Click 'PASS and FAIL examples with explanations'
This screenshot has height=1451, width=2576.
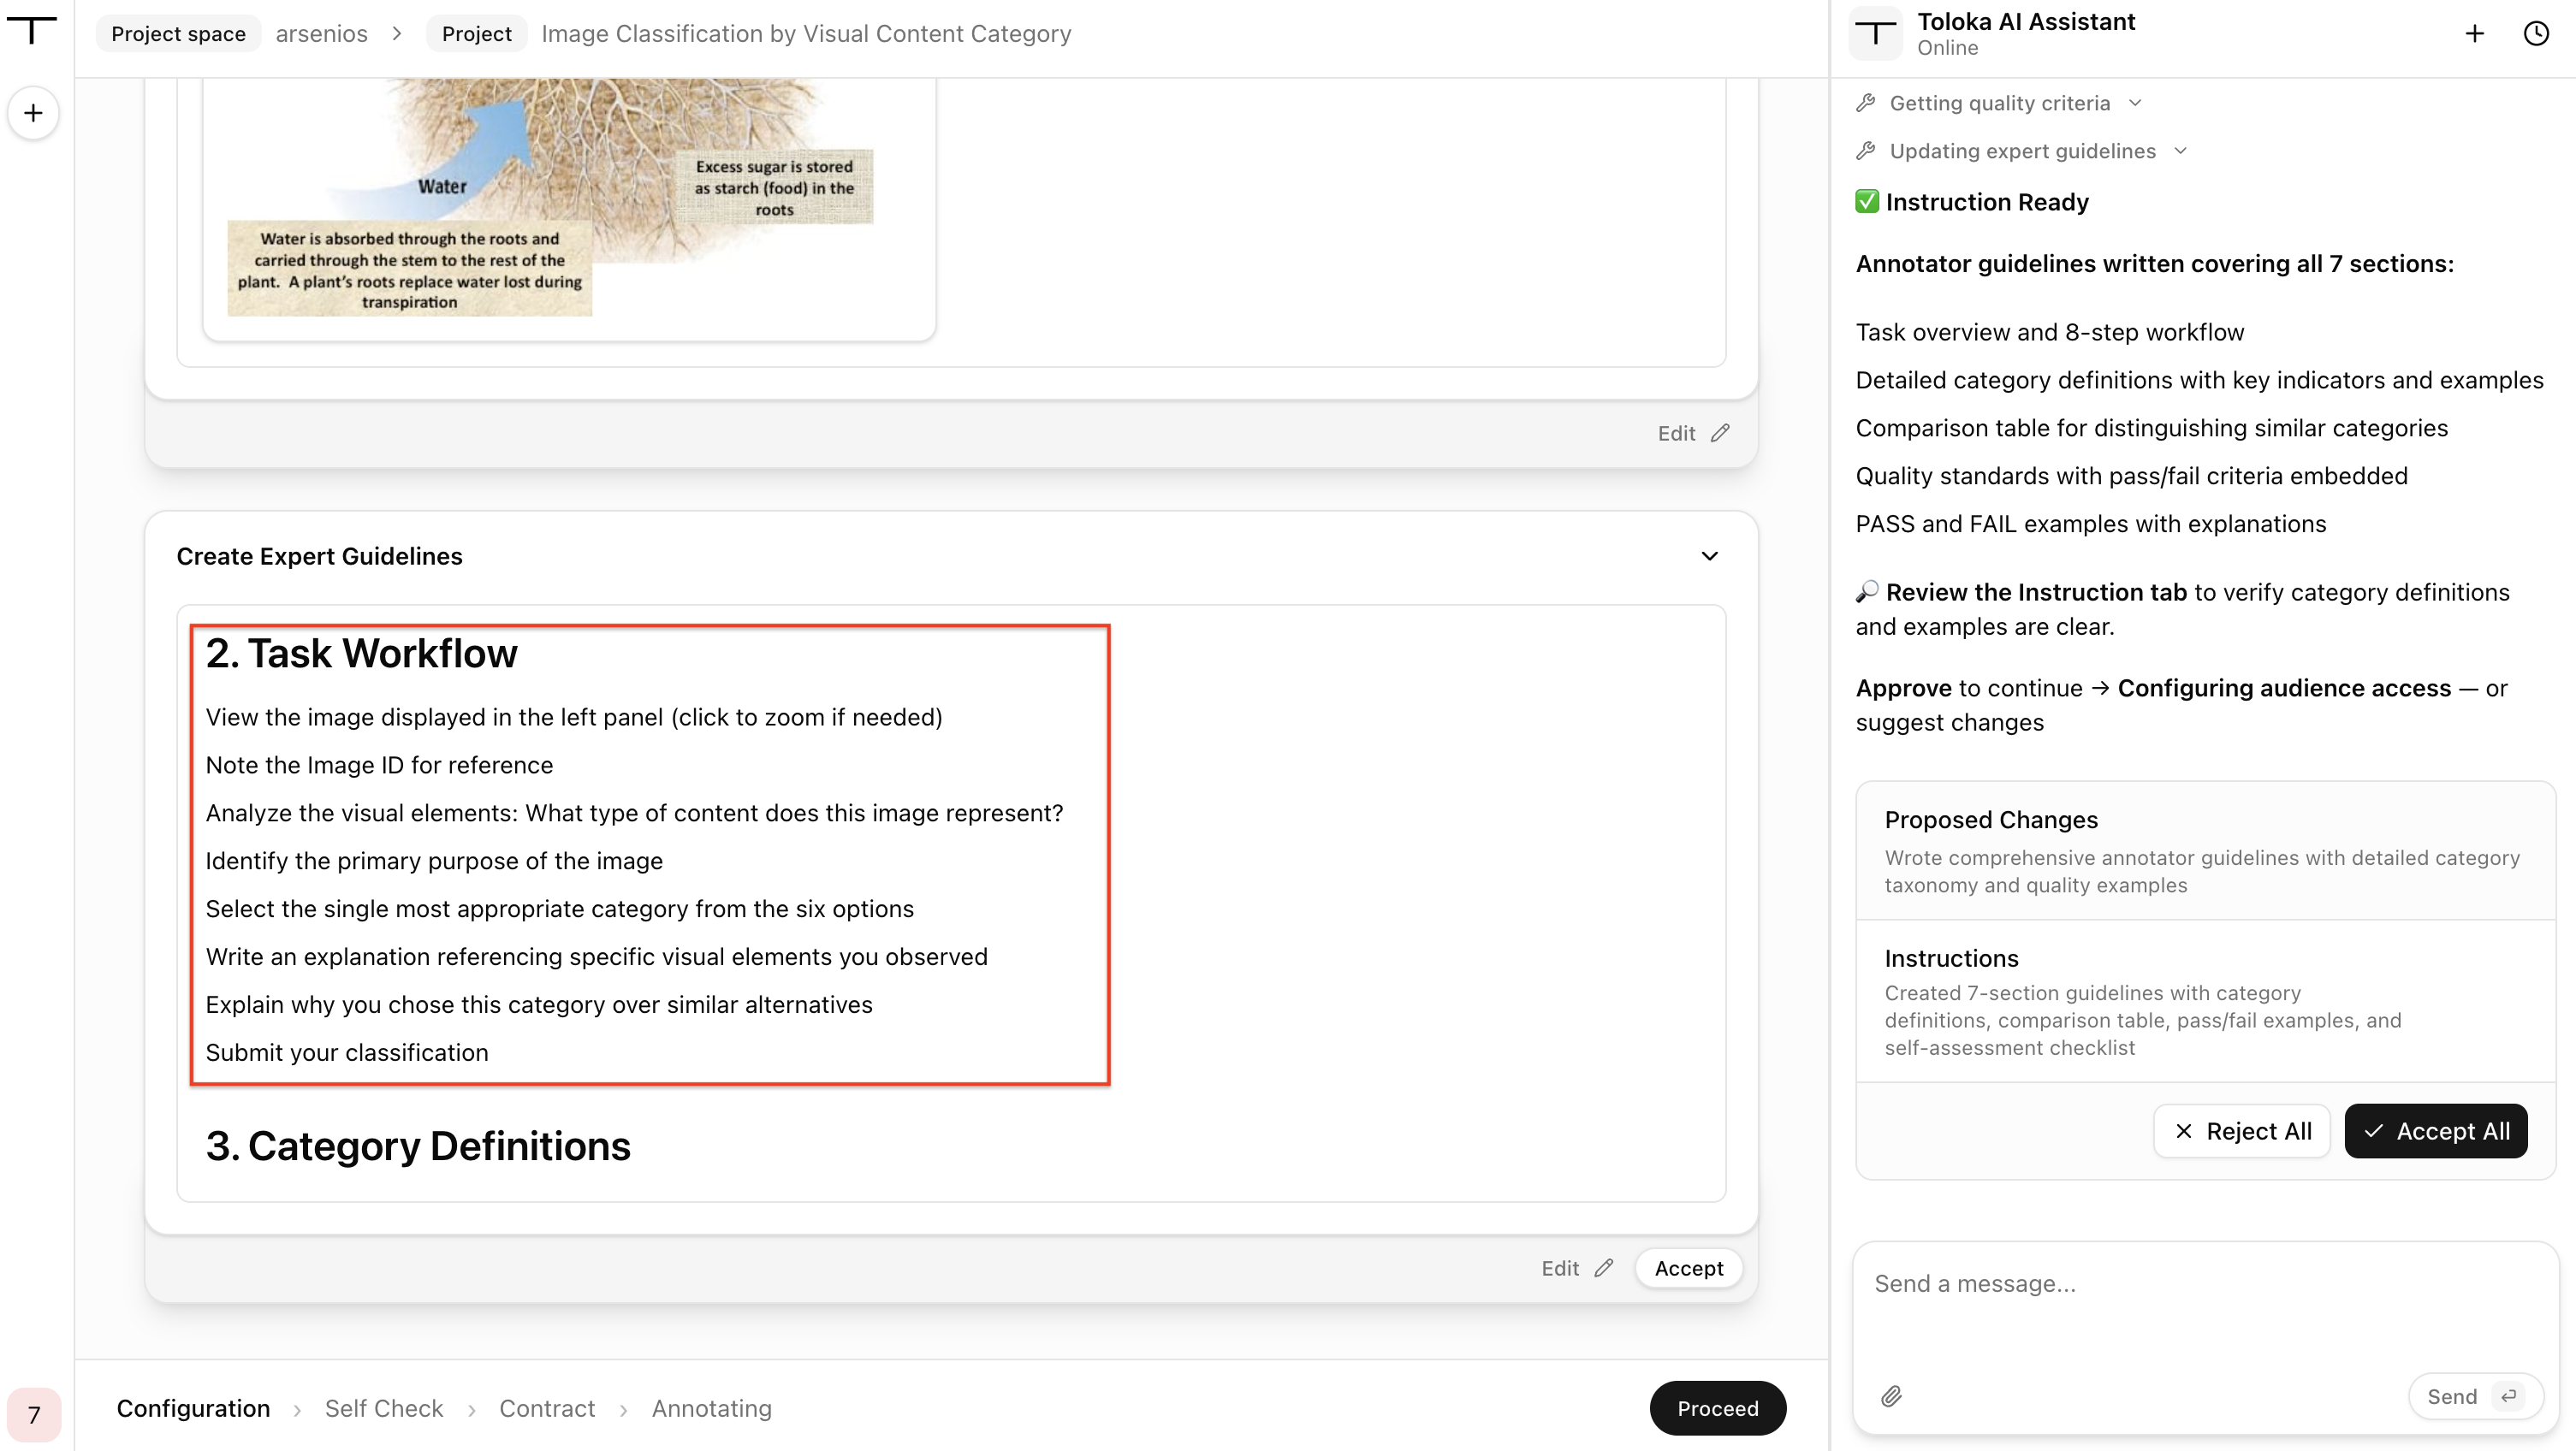pyautogui.click(x=2090, y=524)
